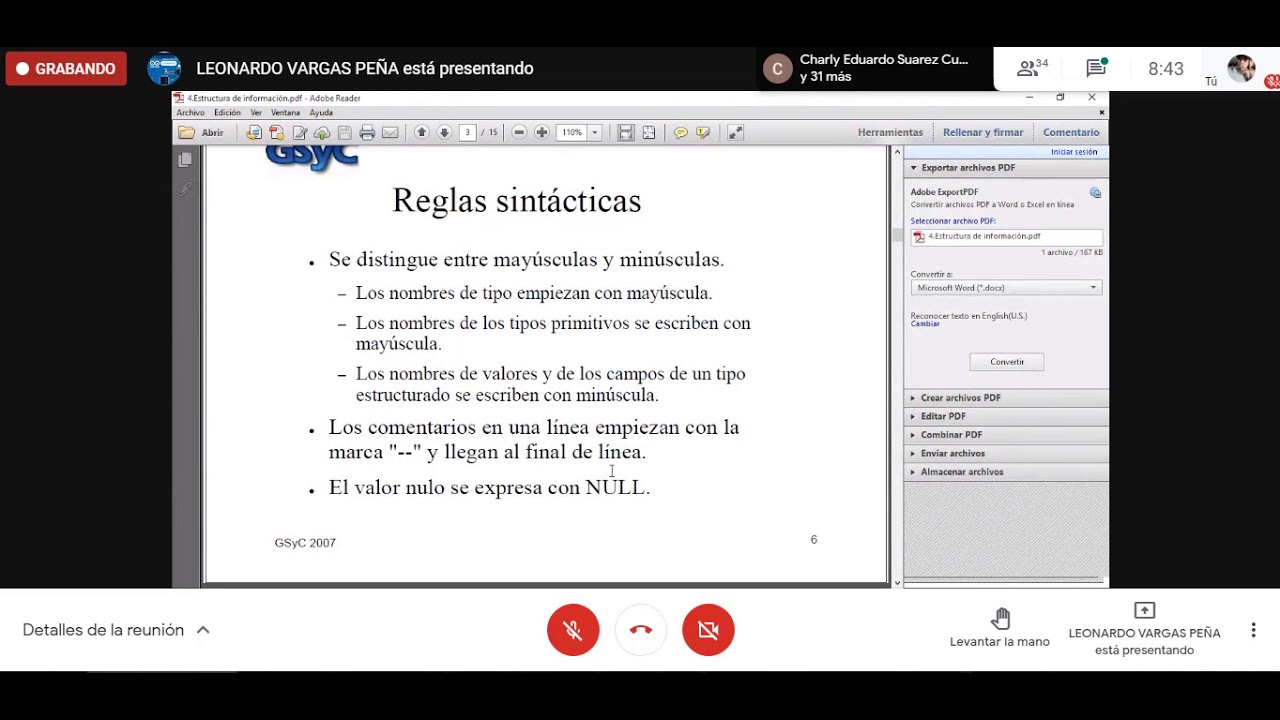
Task: Close the tools pane with small x
Action: coord(1102,113)
